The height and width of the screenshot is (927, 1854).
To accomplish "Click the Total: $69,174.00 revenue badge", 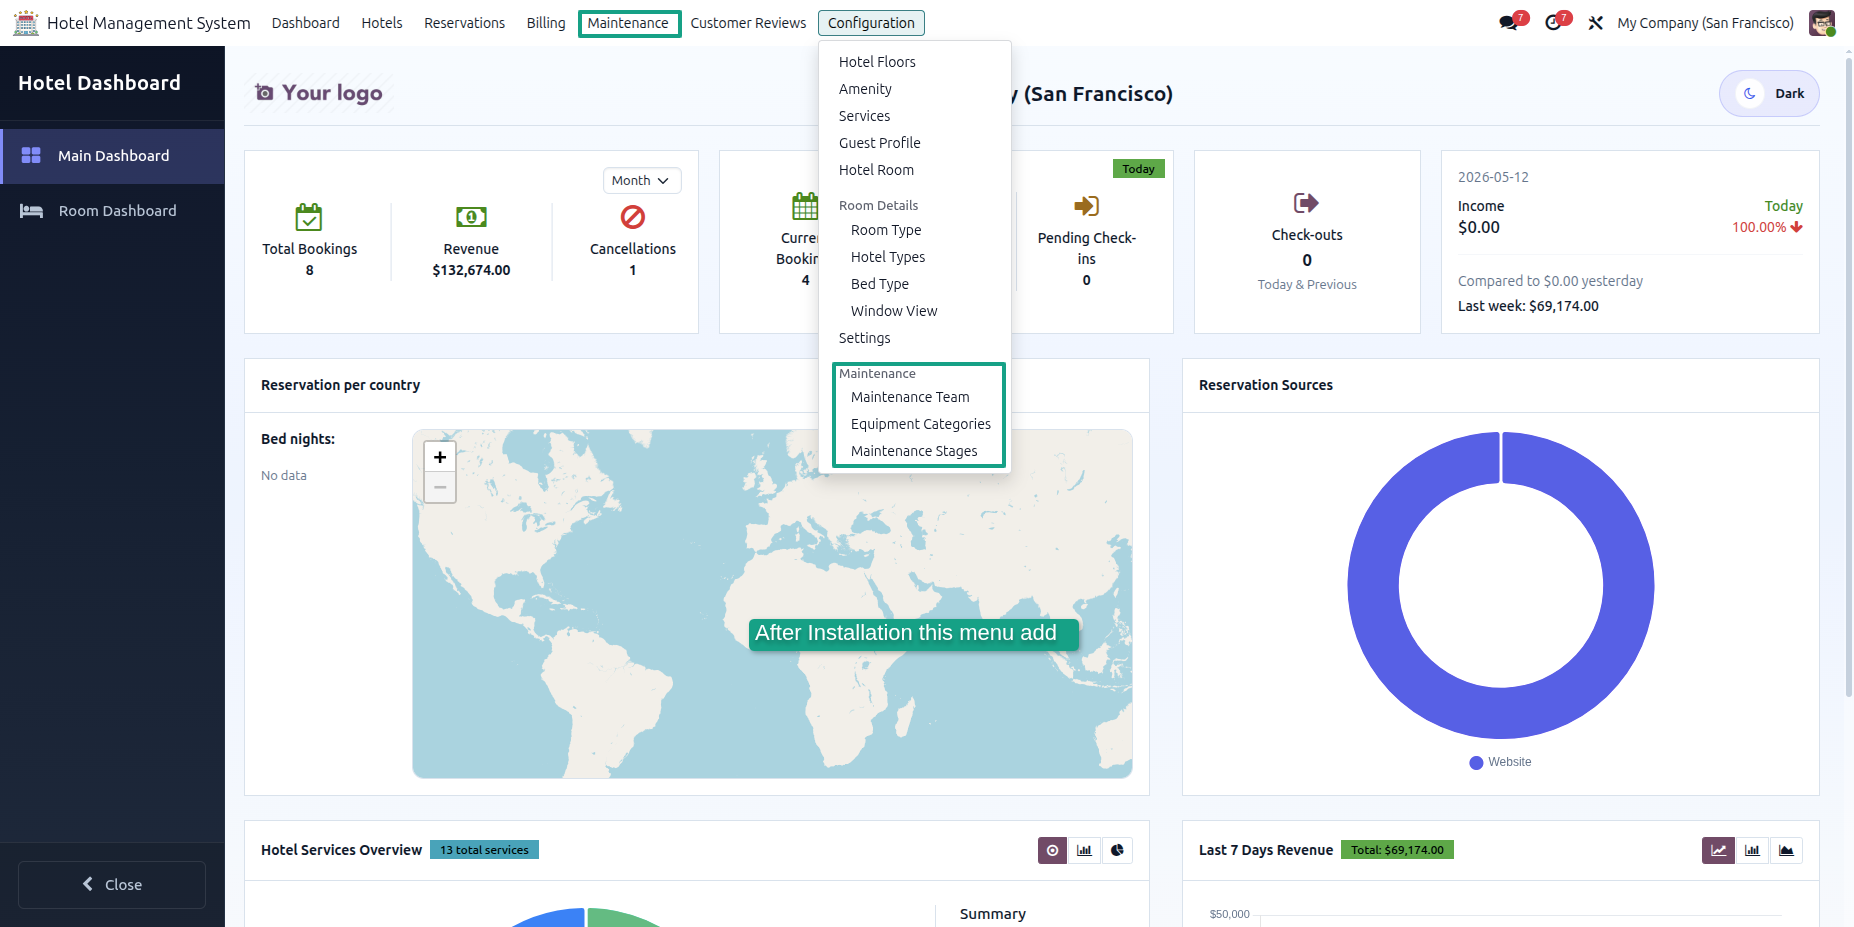I will [x=1397, y=850].
